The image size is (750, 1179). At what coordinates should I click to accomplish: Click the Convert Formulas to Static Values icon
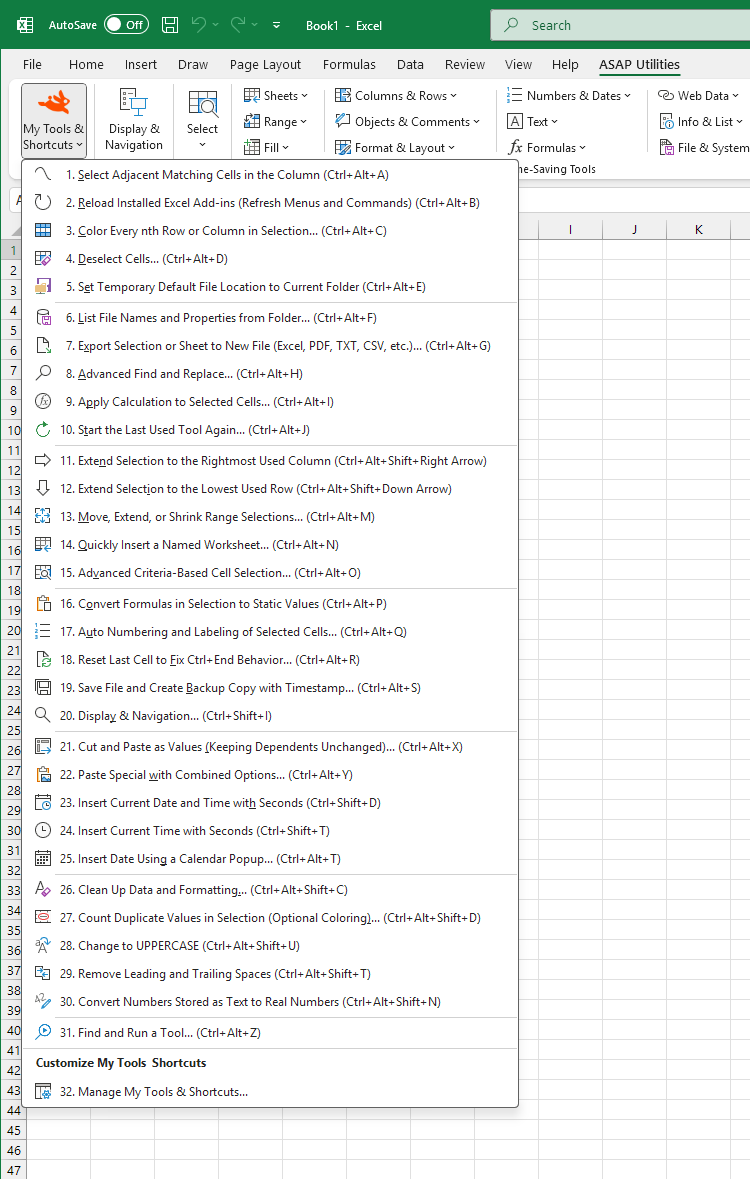43,604
